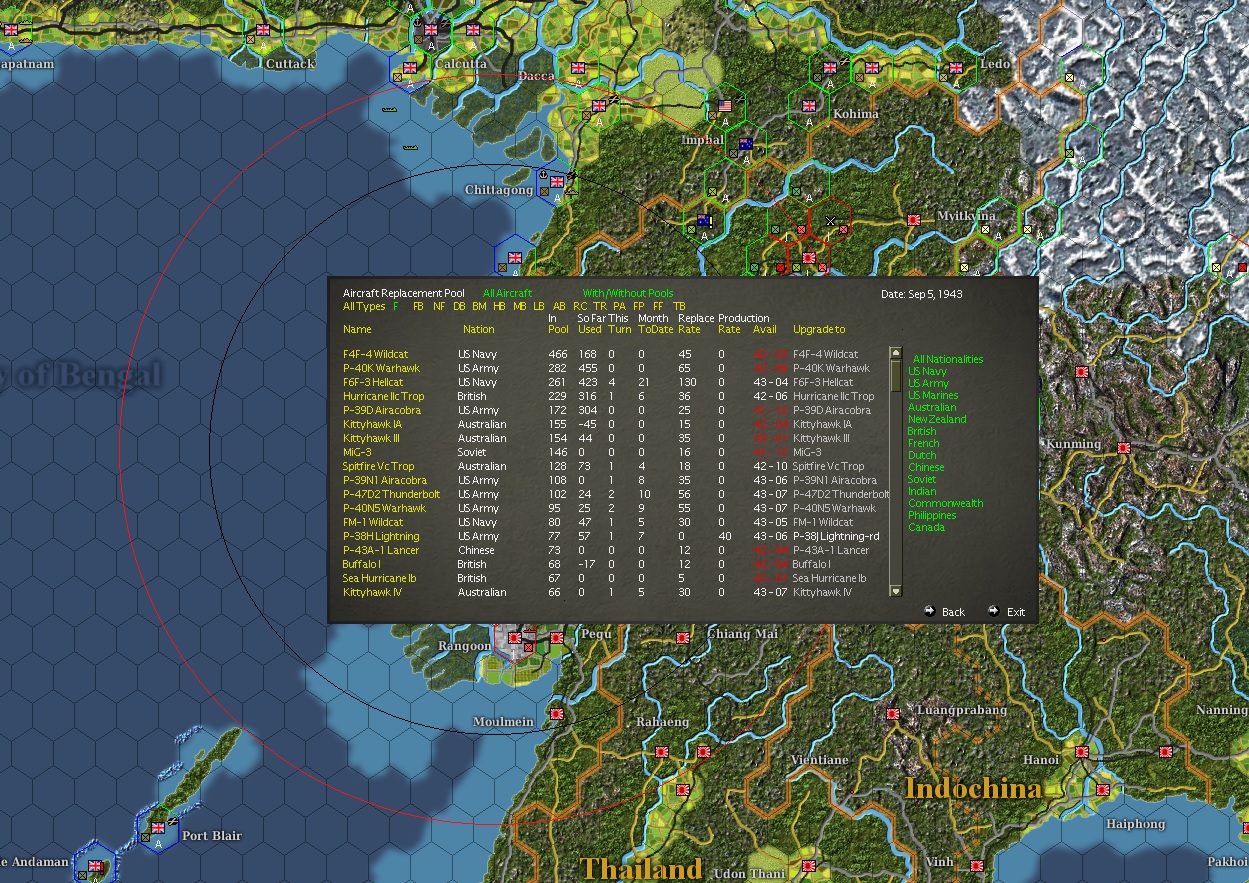Select the British flag unit at Ledo

pyautogui.click(x=956, y=69)
